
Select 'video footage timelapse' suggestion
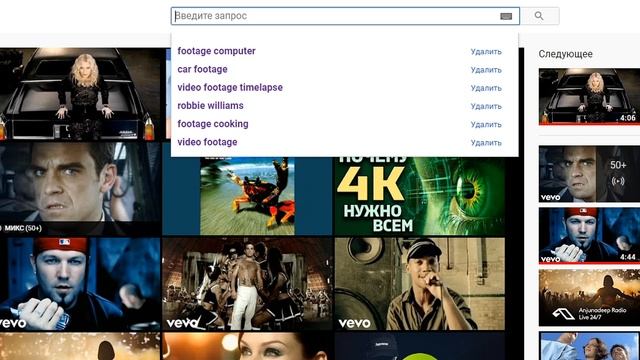(230, 87)
